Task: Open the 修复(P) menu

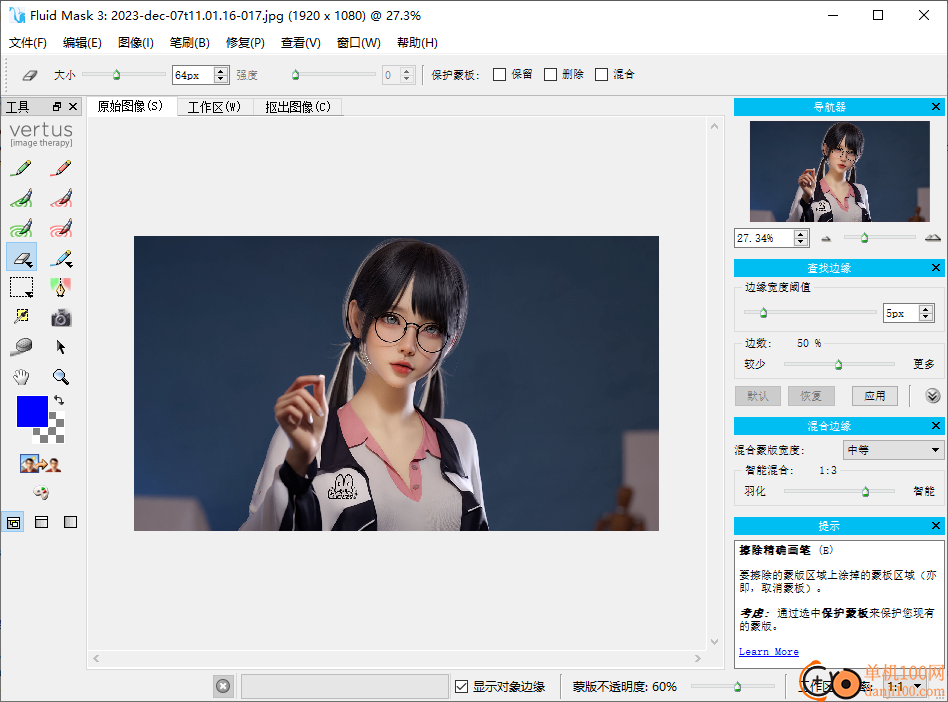Action: (x=245, y=42)
